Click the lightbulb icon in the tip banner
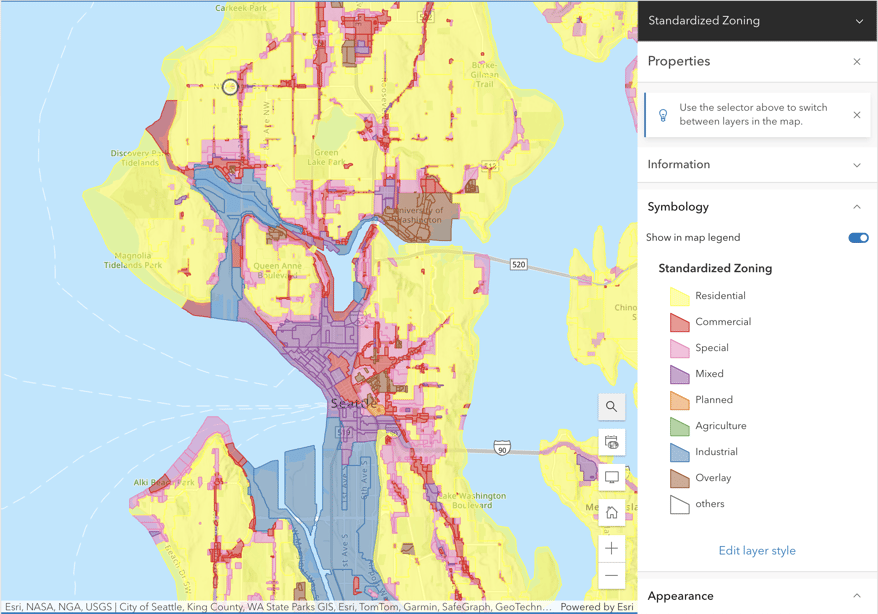The image size is (878, 614). pos(662,115)
